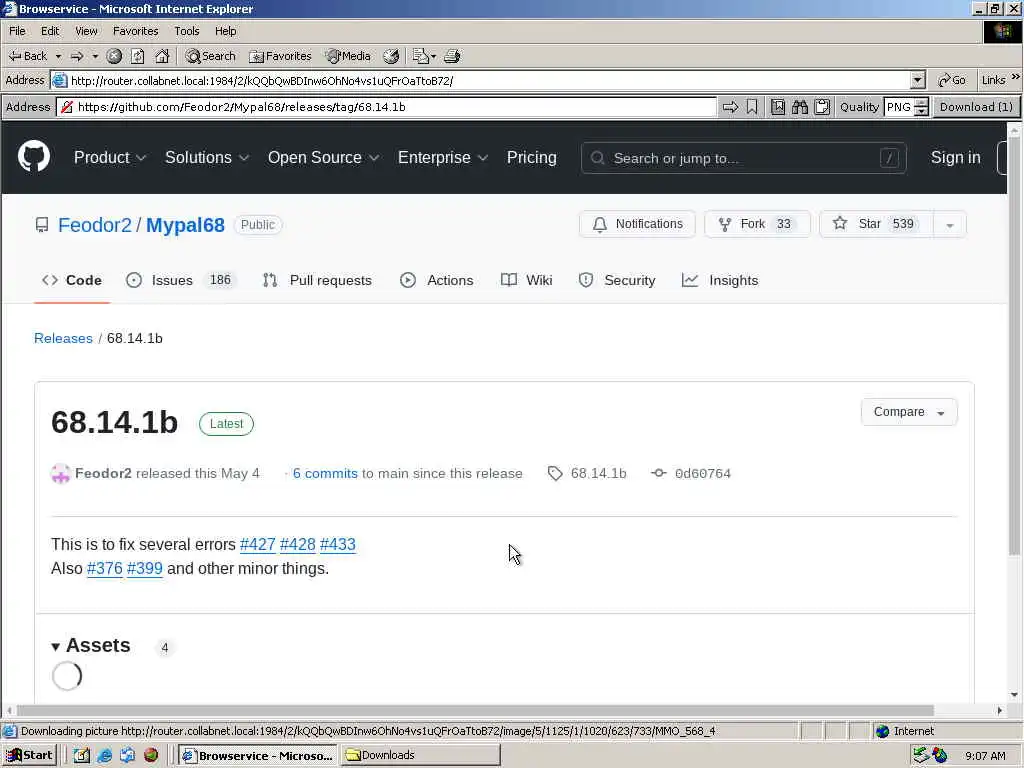Open the Compare dropdown button

[x=909, y=412]
